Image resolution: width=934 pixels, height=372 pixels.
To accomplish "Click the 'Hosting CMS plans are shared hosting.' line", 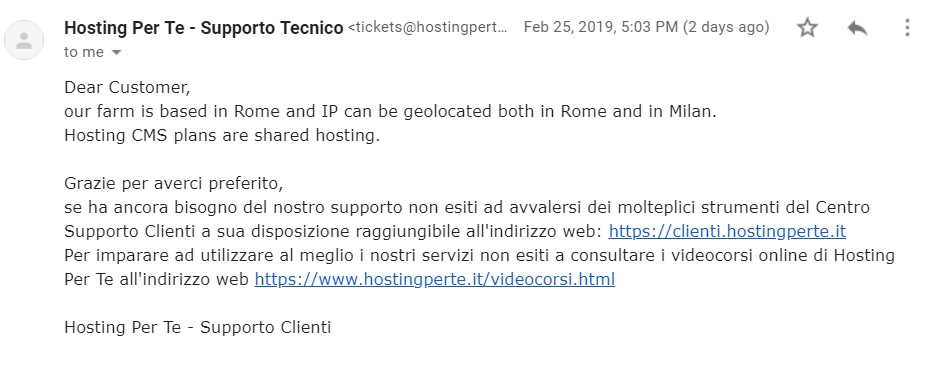I will [222, 135].
